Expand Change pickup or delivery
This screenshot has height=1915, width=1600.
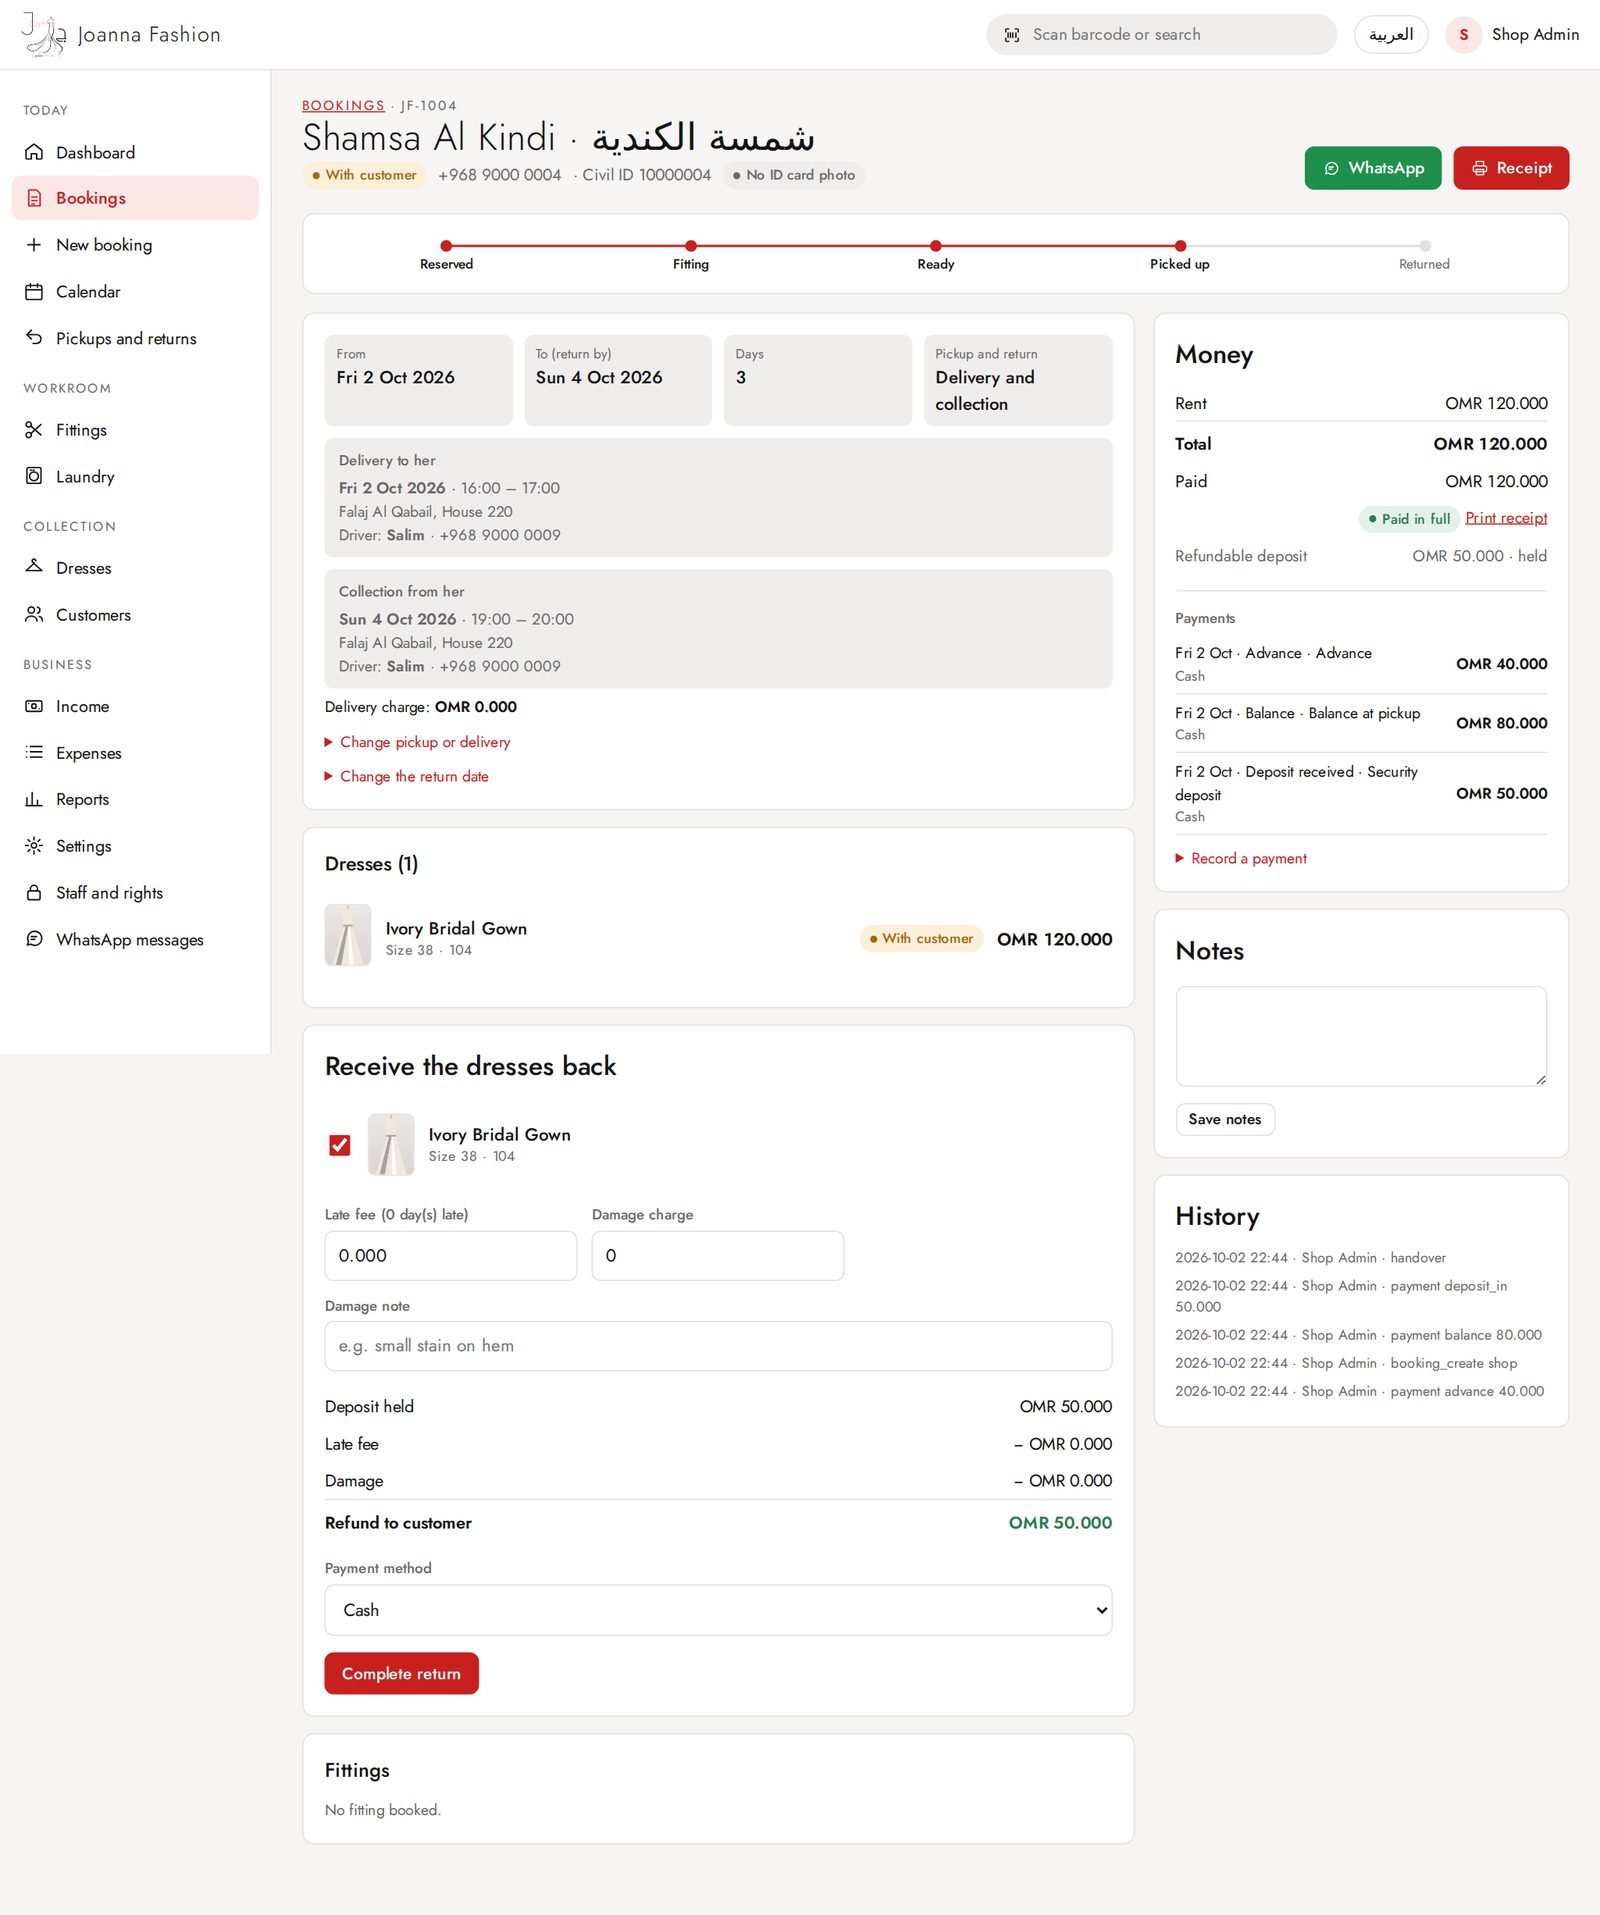coord(417,742)
